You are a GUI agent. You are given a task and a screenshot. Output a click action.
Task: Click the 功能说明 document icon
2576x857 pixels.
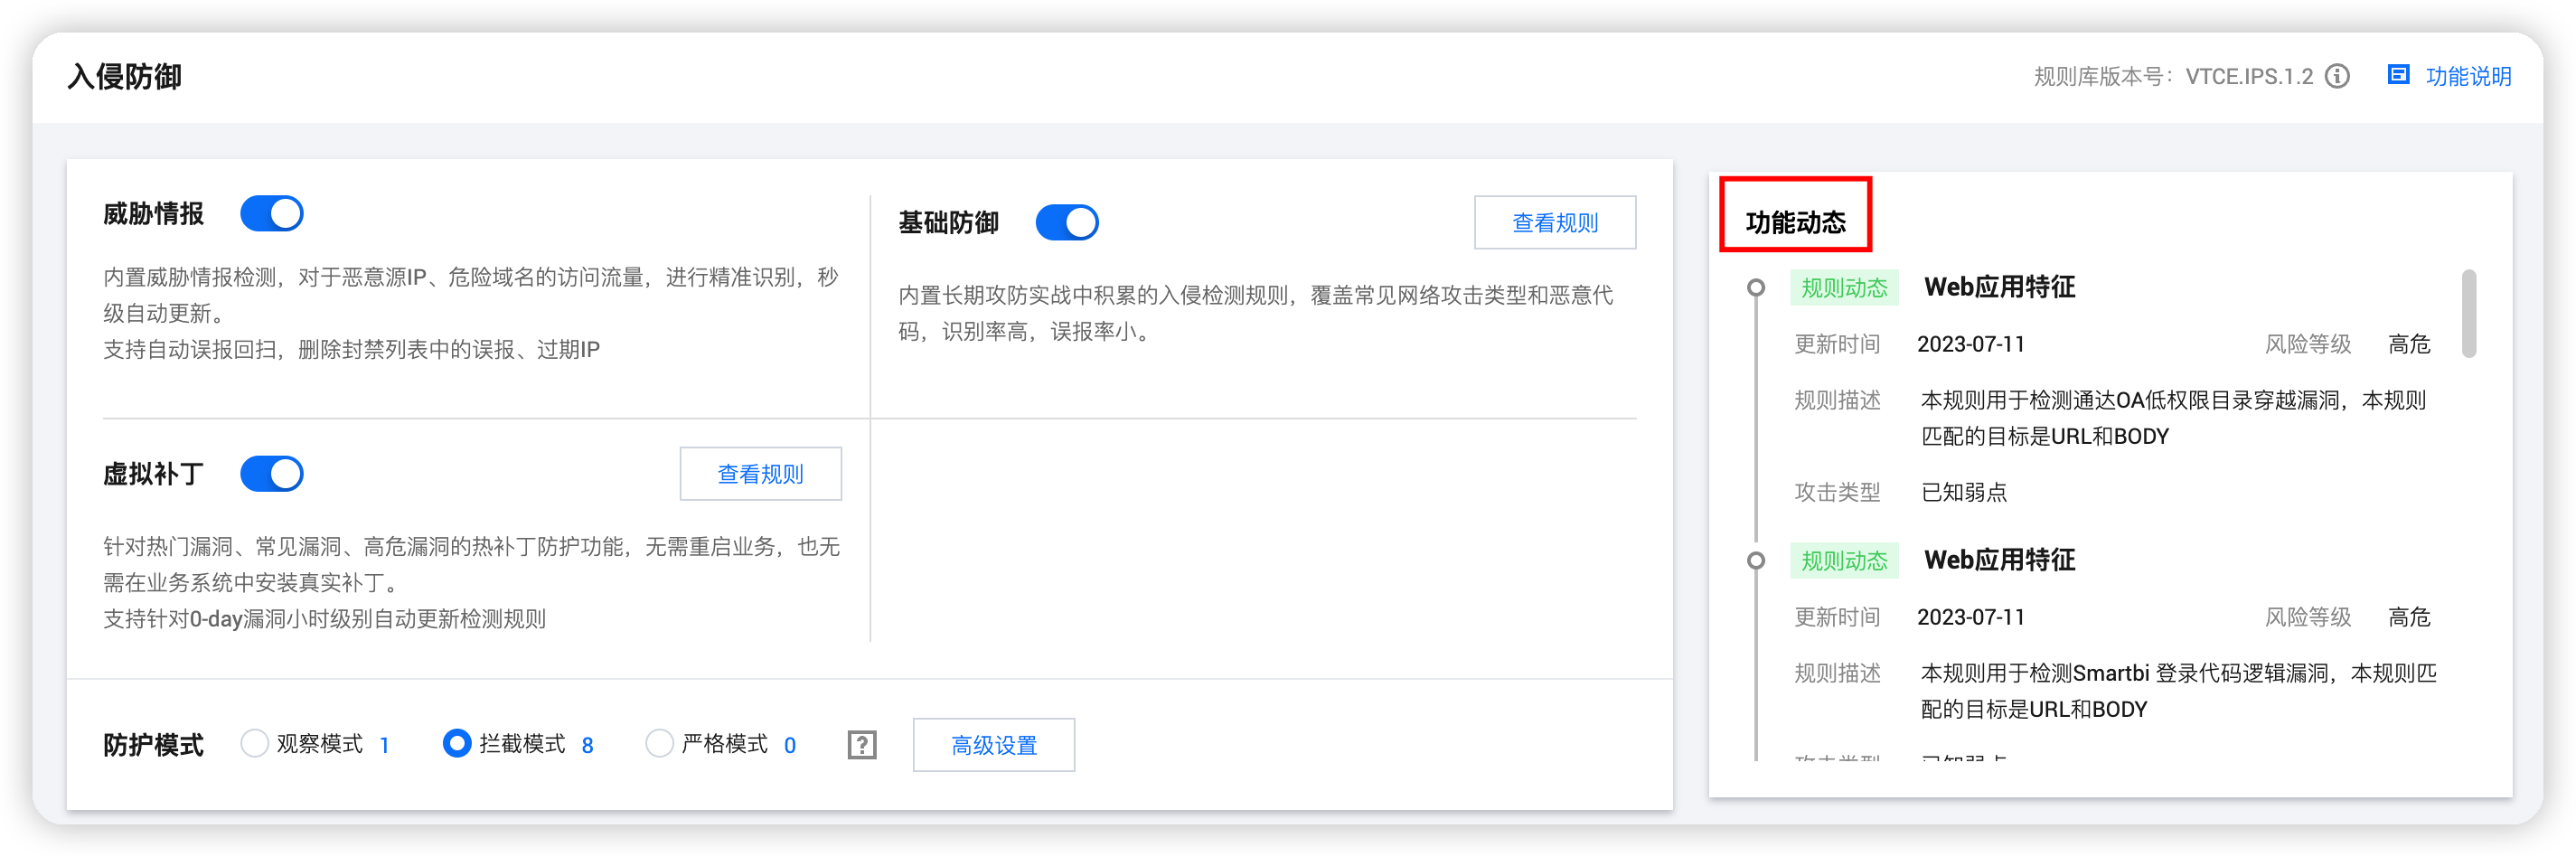click(x=2398, y=75)
